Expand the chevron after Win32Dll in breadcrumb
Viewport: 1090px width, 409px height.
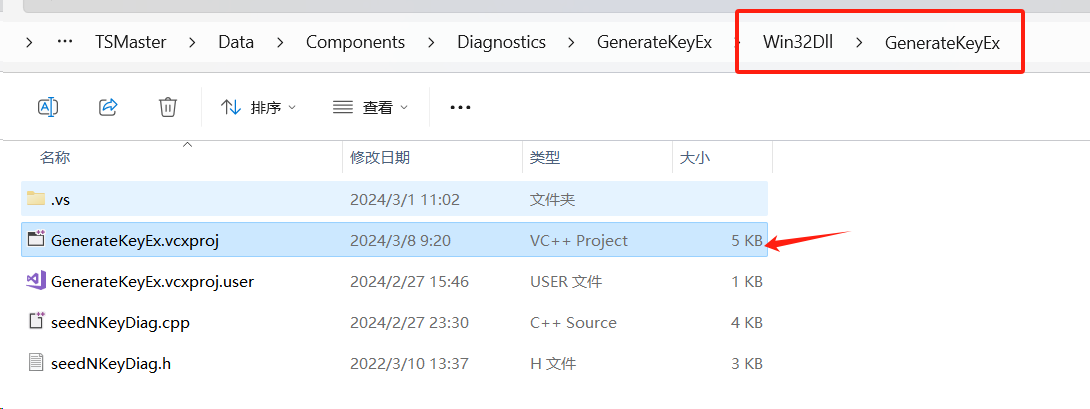(x=859, y=42)
